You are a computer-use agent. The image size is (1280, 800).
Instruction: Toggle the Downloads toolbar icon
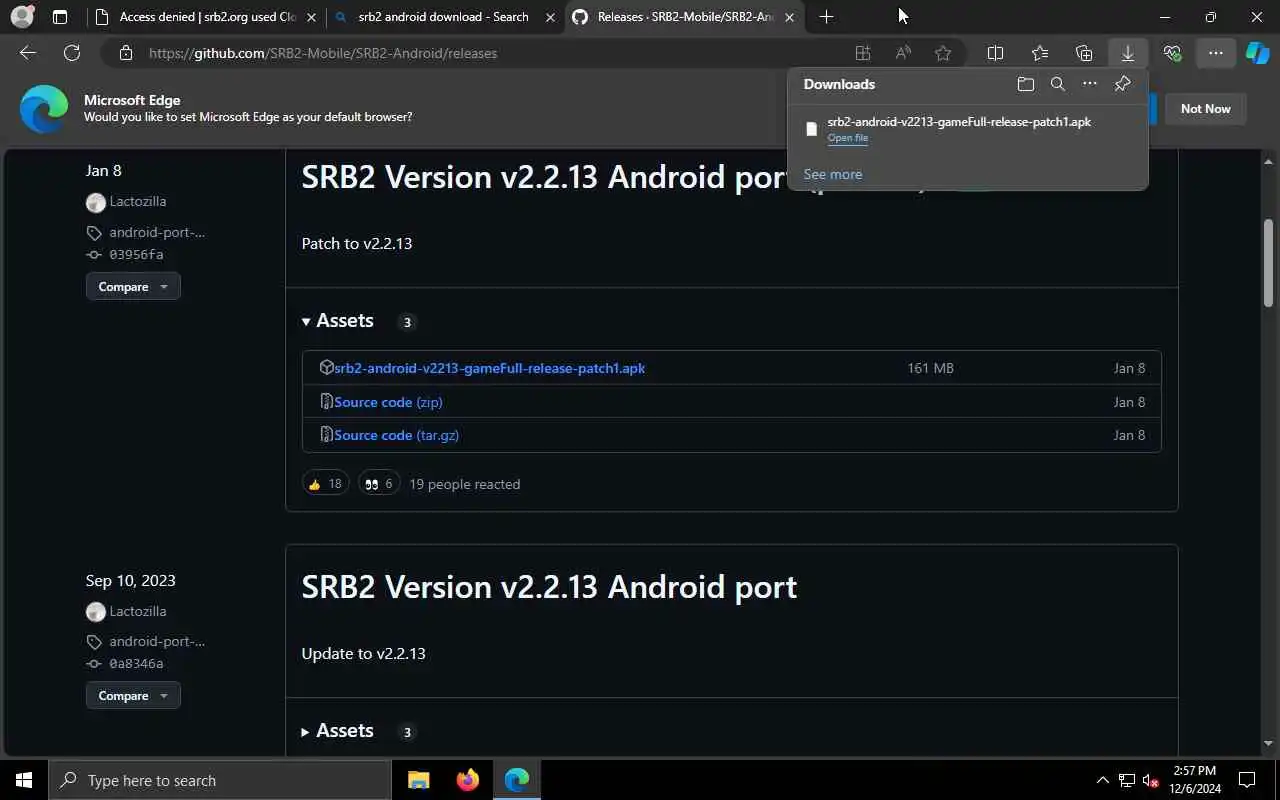(x=1128, y=53)
